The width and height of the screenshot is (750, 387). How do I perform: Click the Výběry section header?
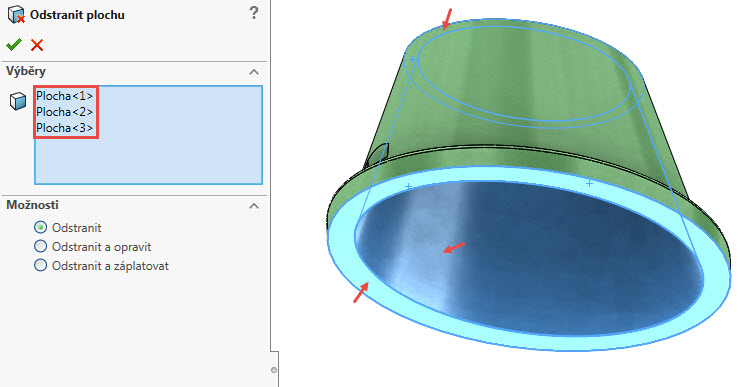coord(26,72)
